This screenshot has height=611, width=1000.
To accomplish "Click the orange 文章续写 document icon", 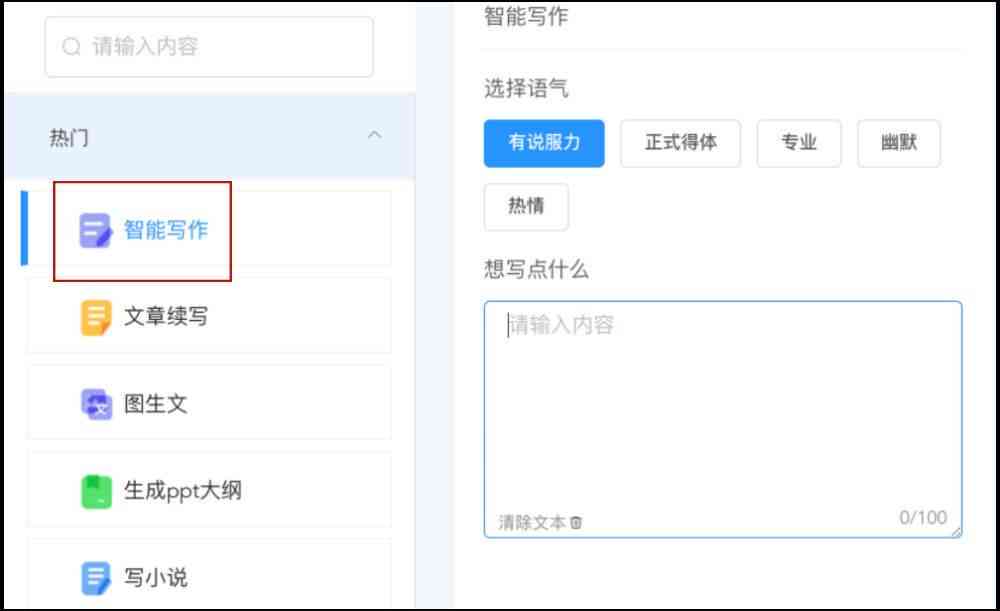I will click(x=96, y=317).
